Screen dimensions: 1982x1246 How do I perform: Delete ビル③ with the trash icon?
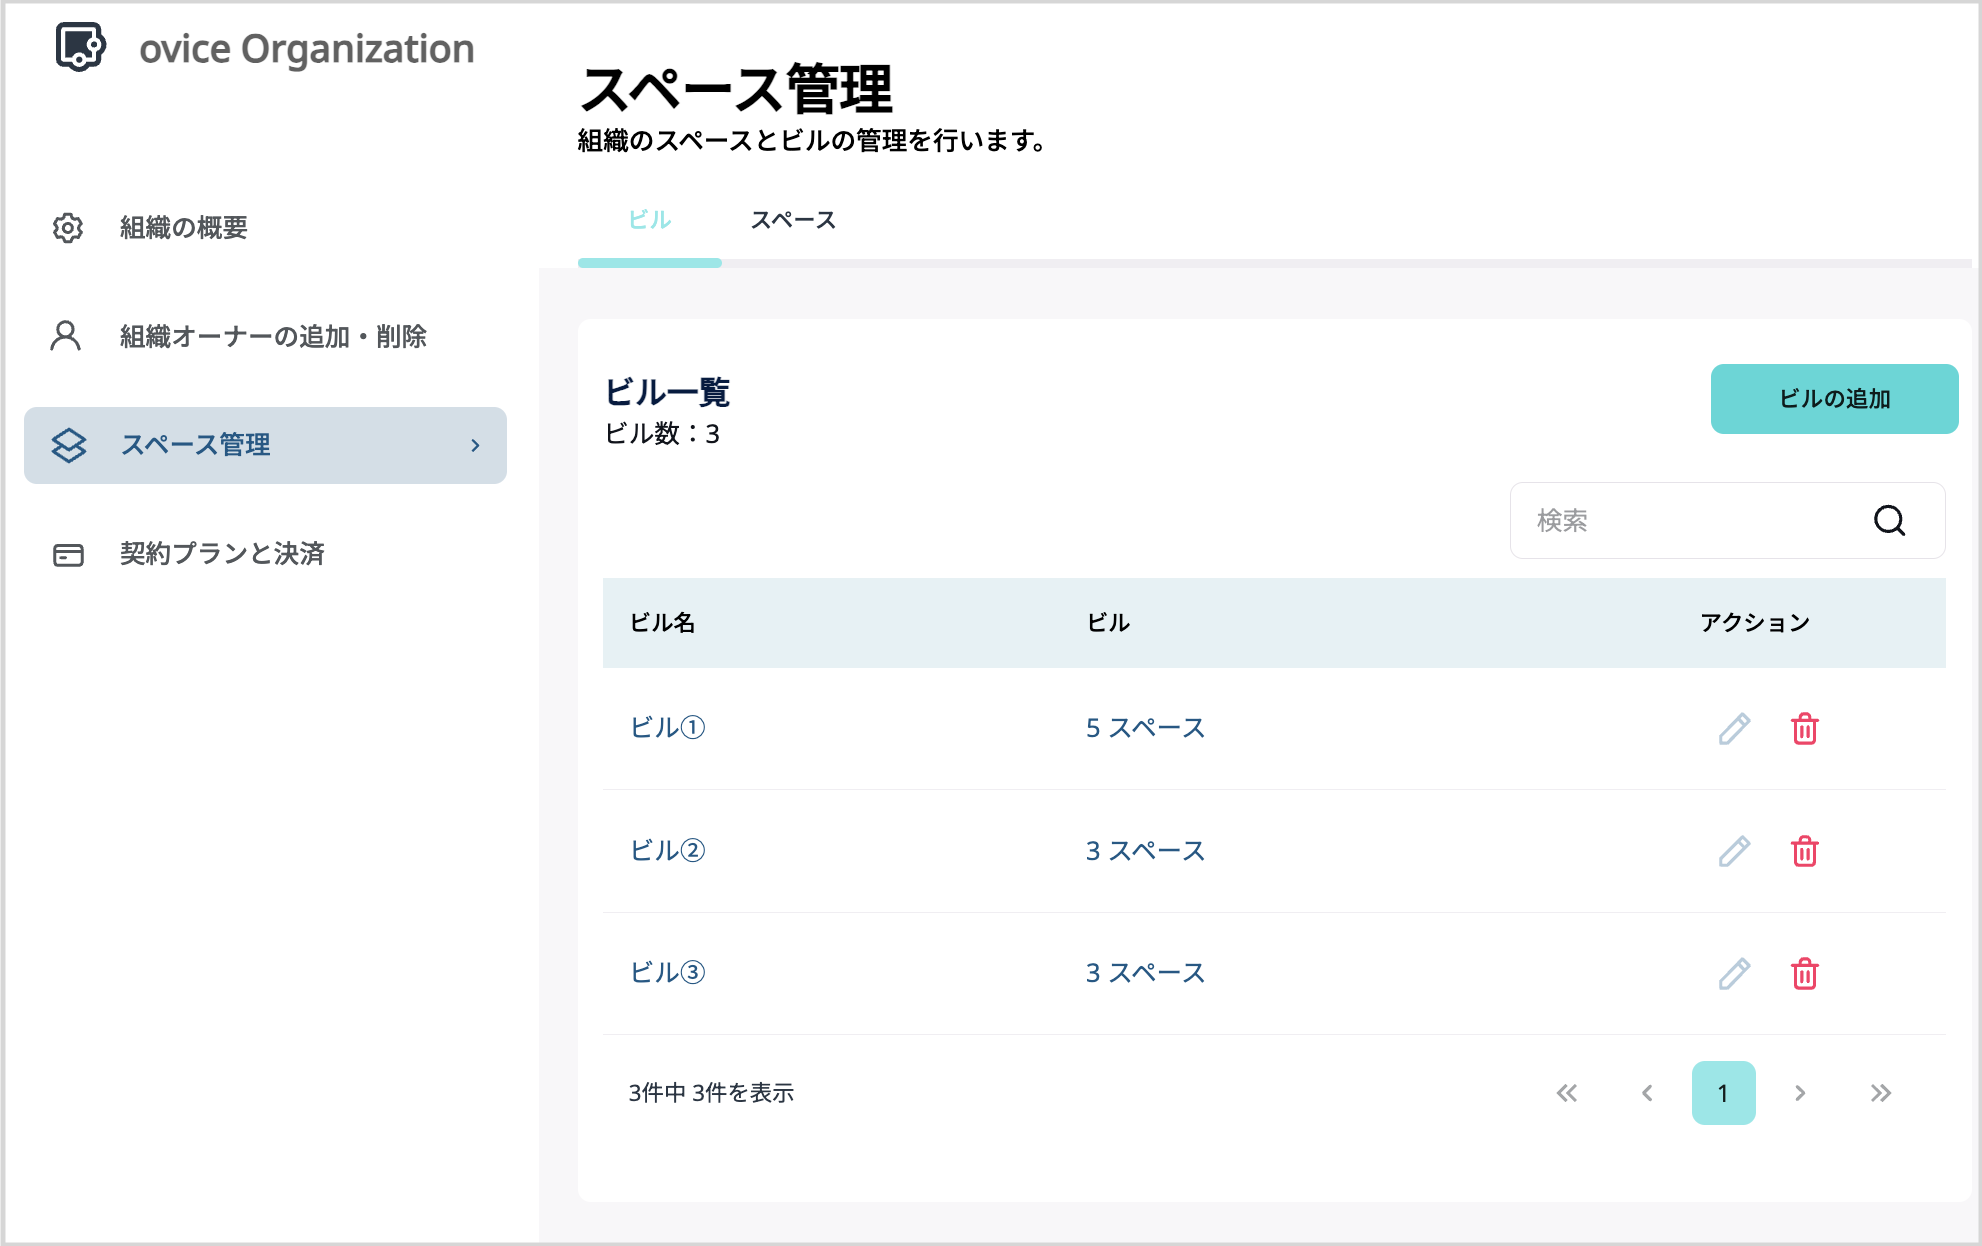(1805, 973)
